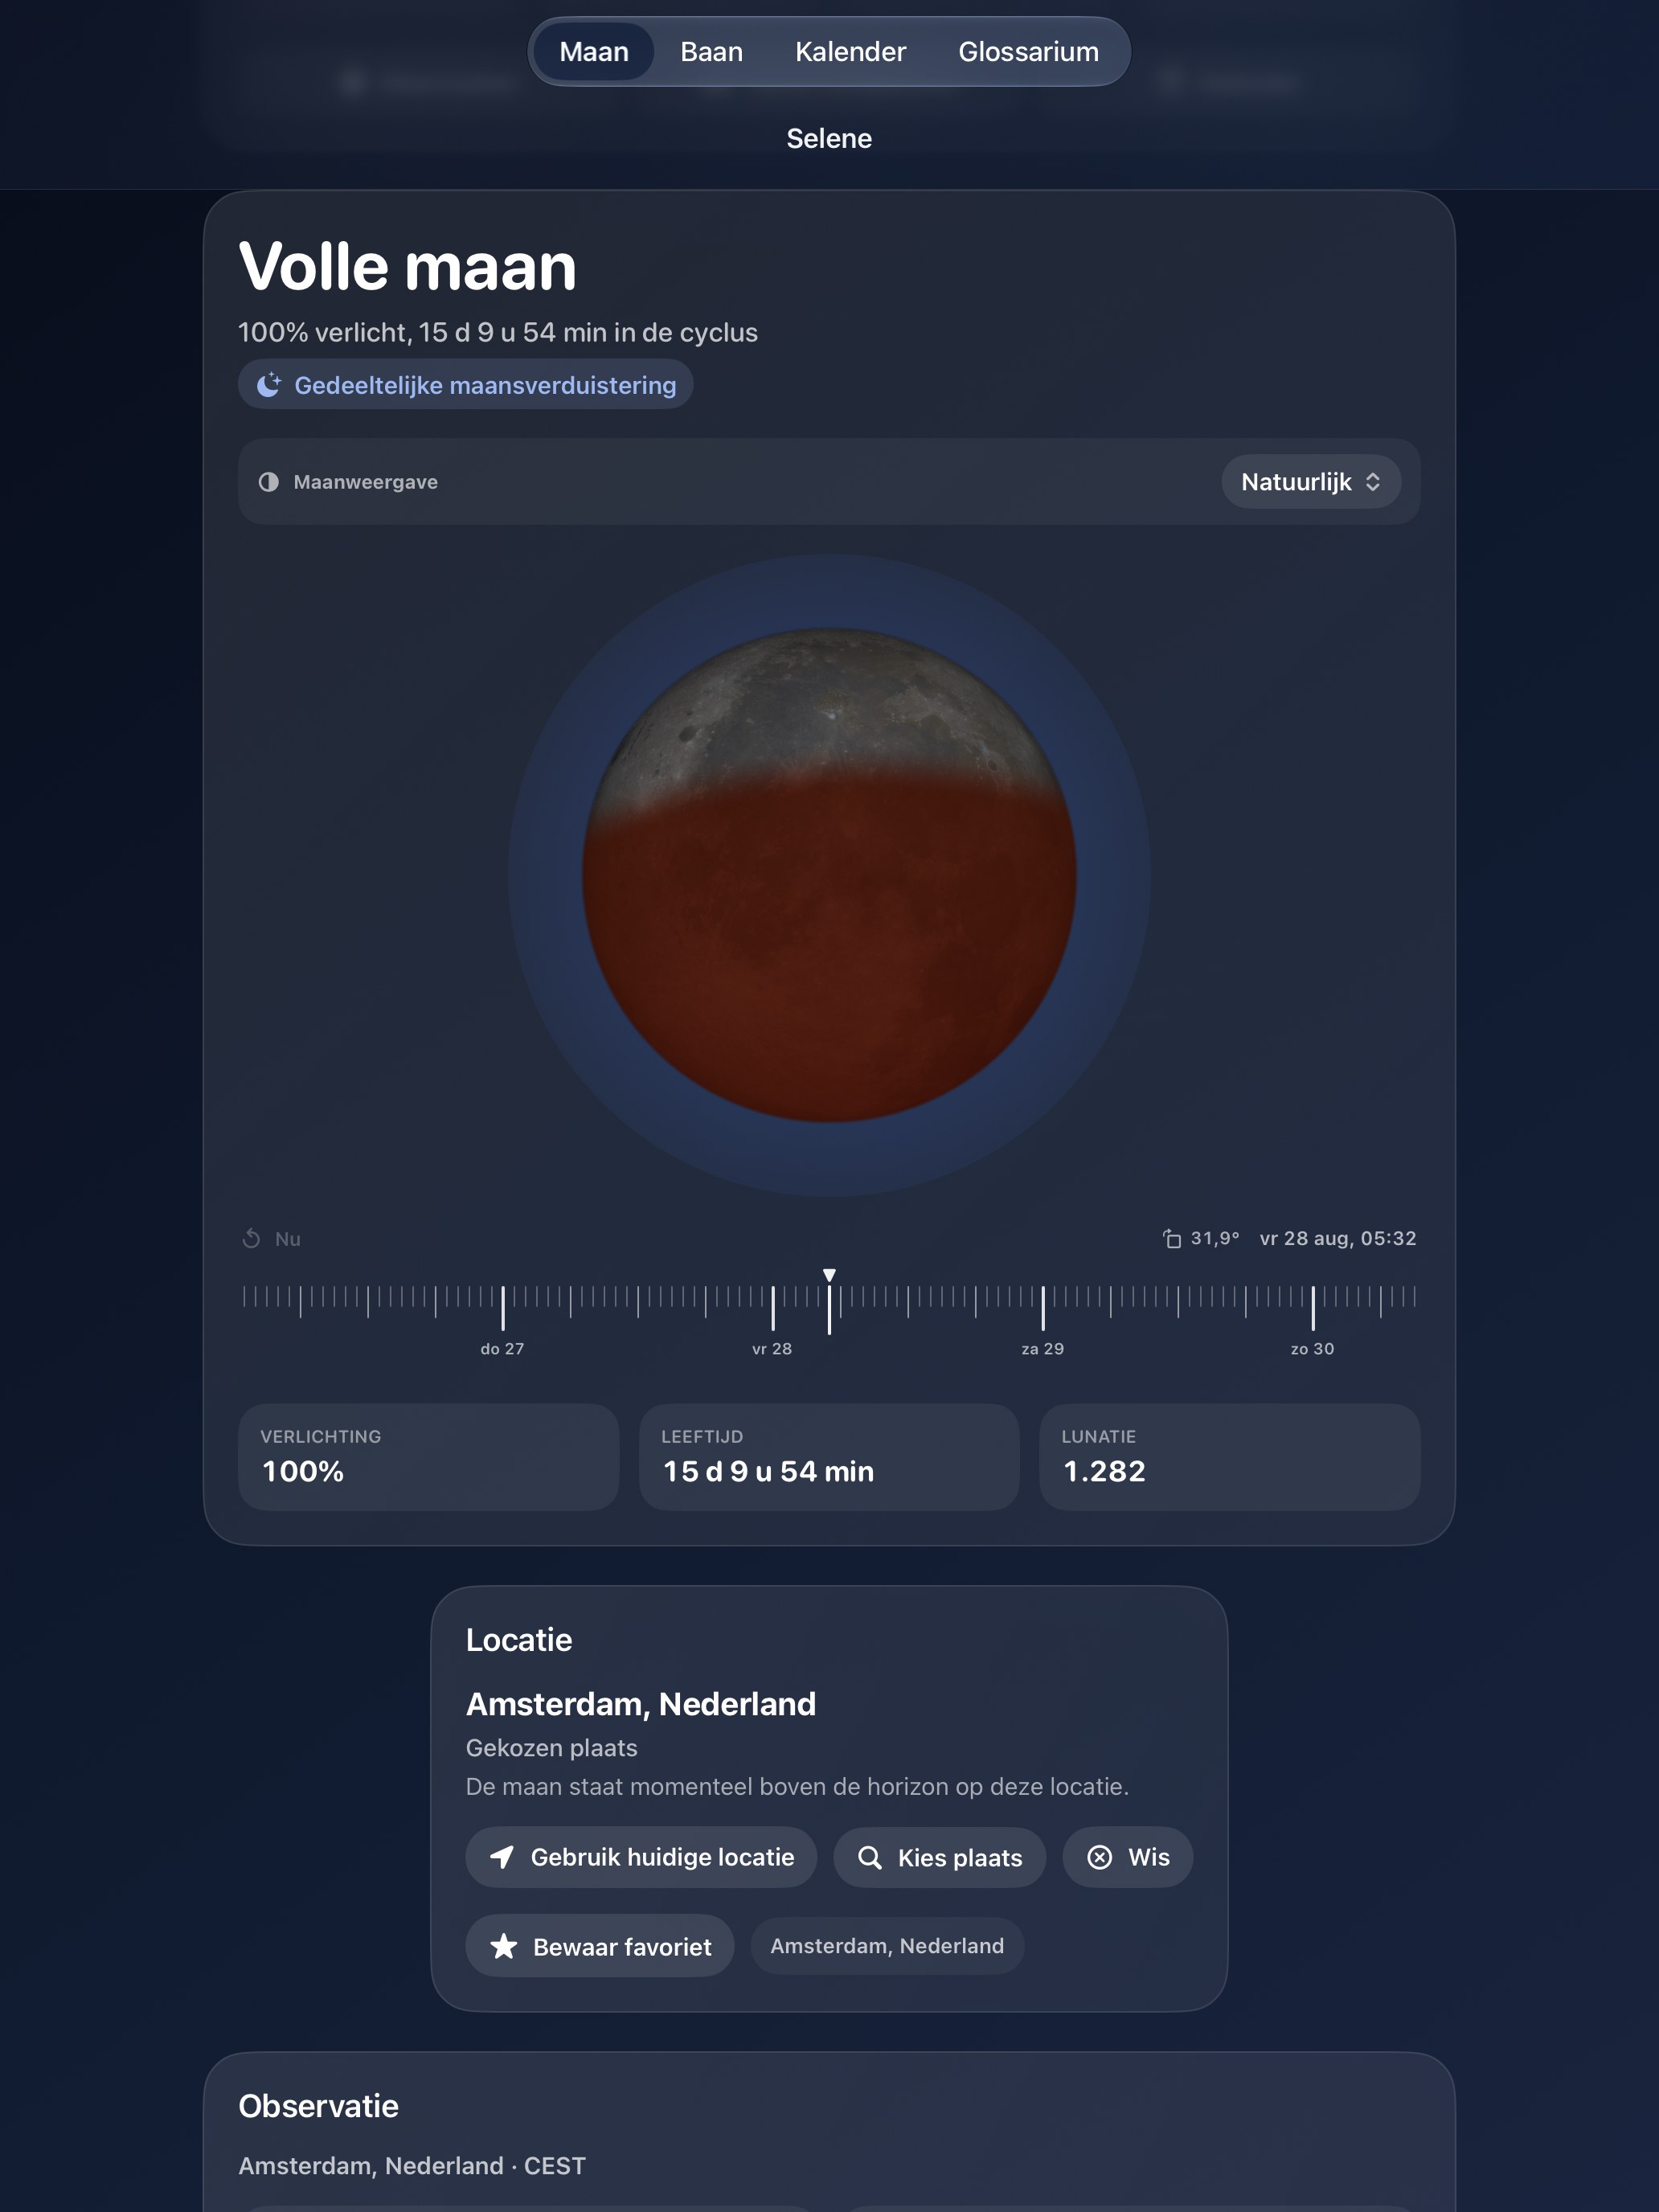Click Gebruik huidige locatie button

641,1857
